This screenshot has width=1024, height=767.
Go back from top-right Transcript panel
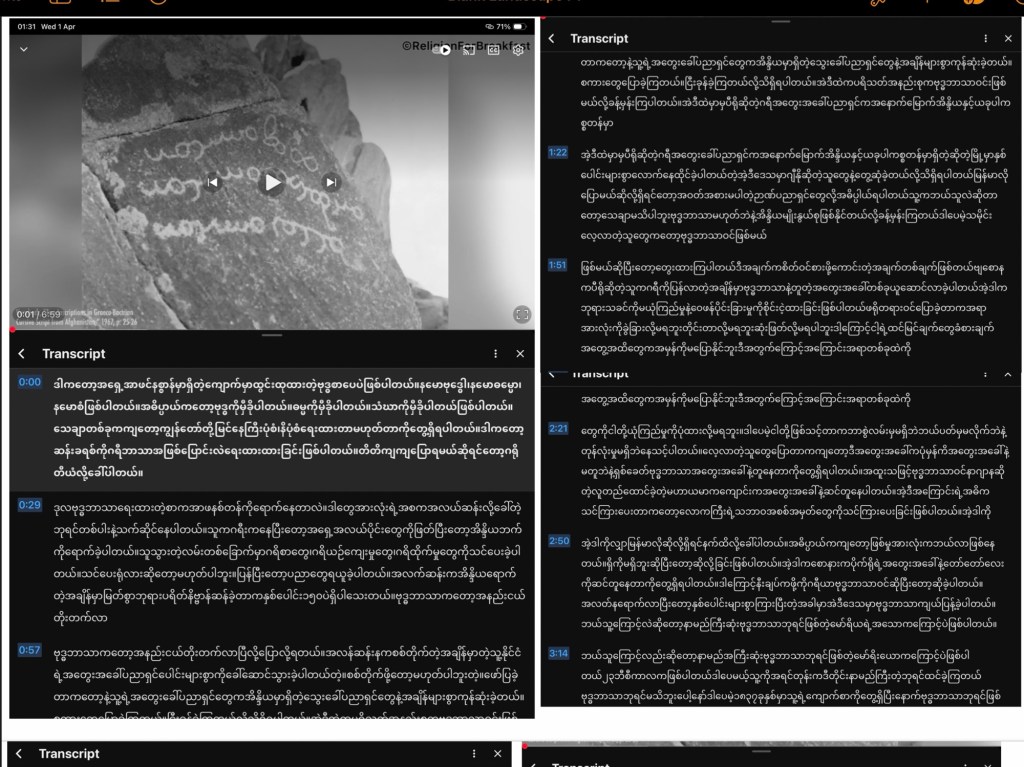coord(551,38)
